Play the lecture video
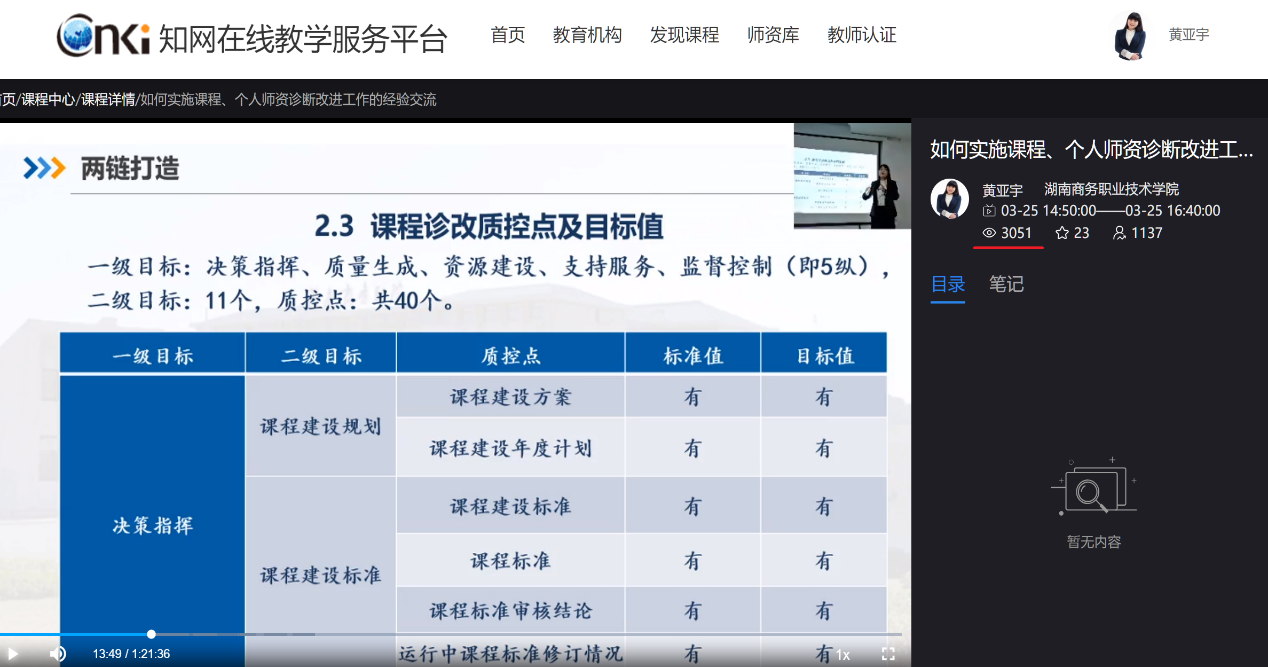This screenshot has width=1268, height=667. coord(13,654)
